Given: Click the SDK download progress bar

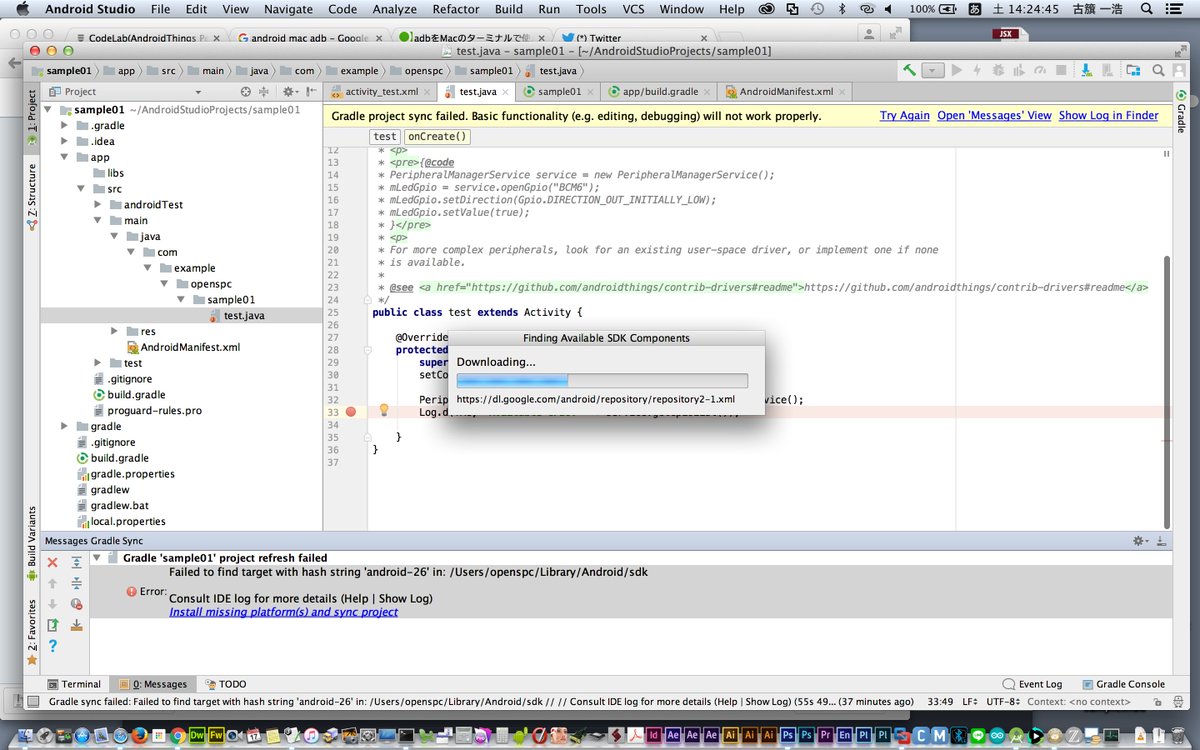Looking at the screenshot, I should tap(602, 380).
